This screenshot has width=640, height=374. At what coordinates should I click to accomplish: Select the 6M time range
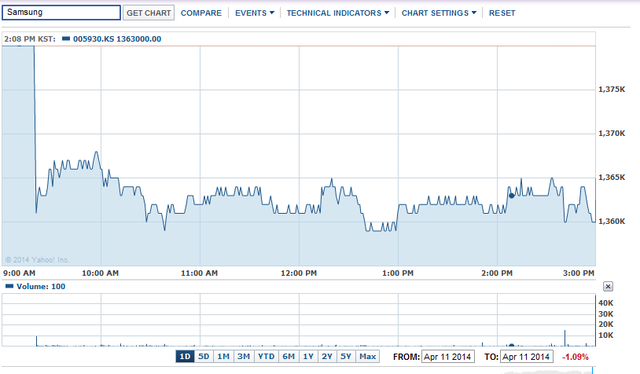click(289, 356)
